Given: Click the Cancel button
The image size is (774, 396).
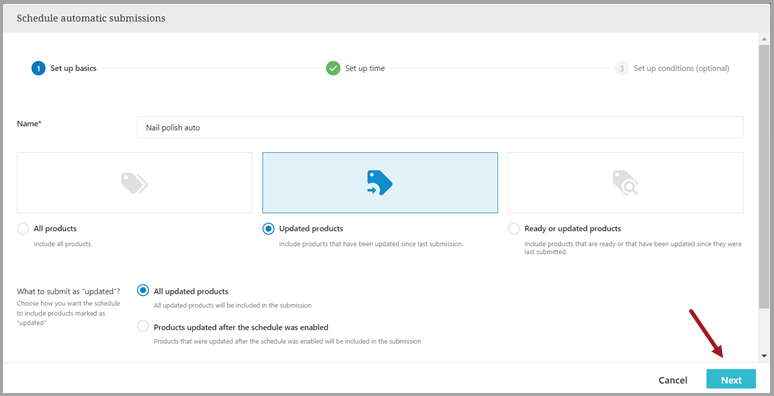Looking at the screenshot, I should click(673, 380).
